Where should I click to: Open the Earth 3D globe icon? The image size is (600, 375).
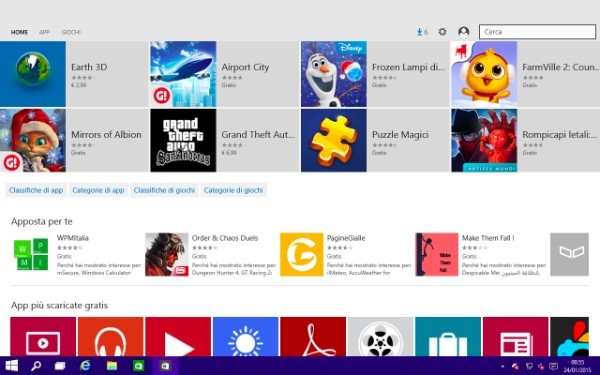pos(33,74)
